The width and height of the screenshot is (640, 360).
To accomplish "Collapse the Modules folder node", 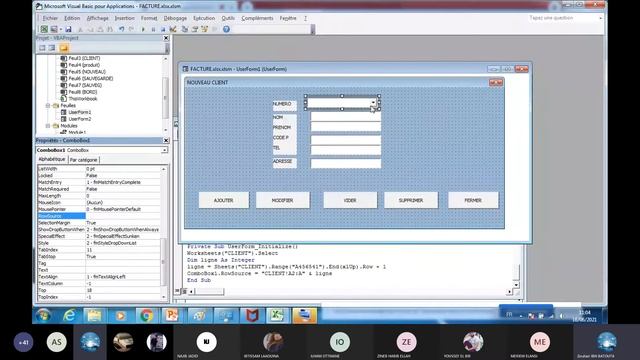I will point(48,126).
